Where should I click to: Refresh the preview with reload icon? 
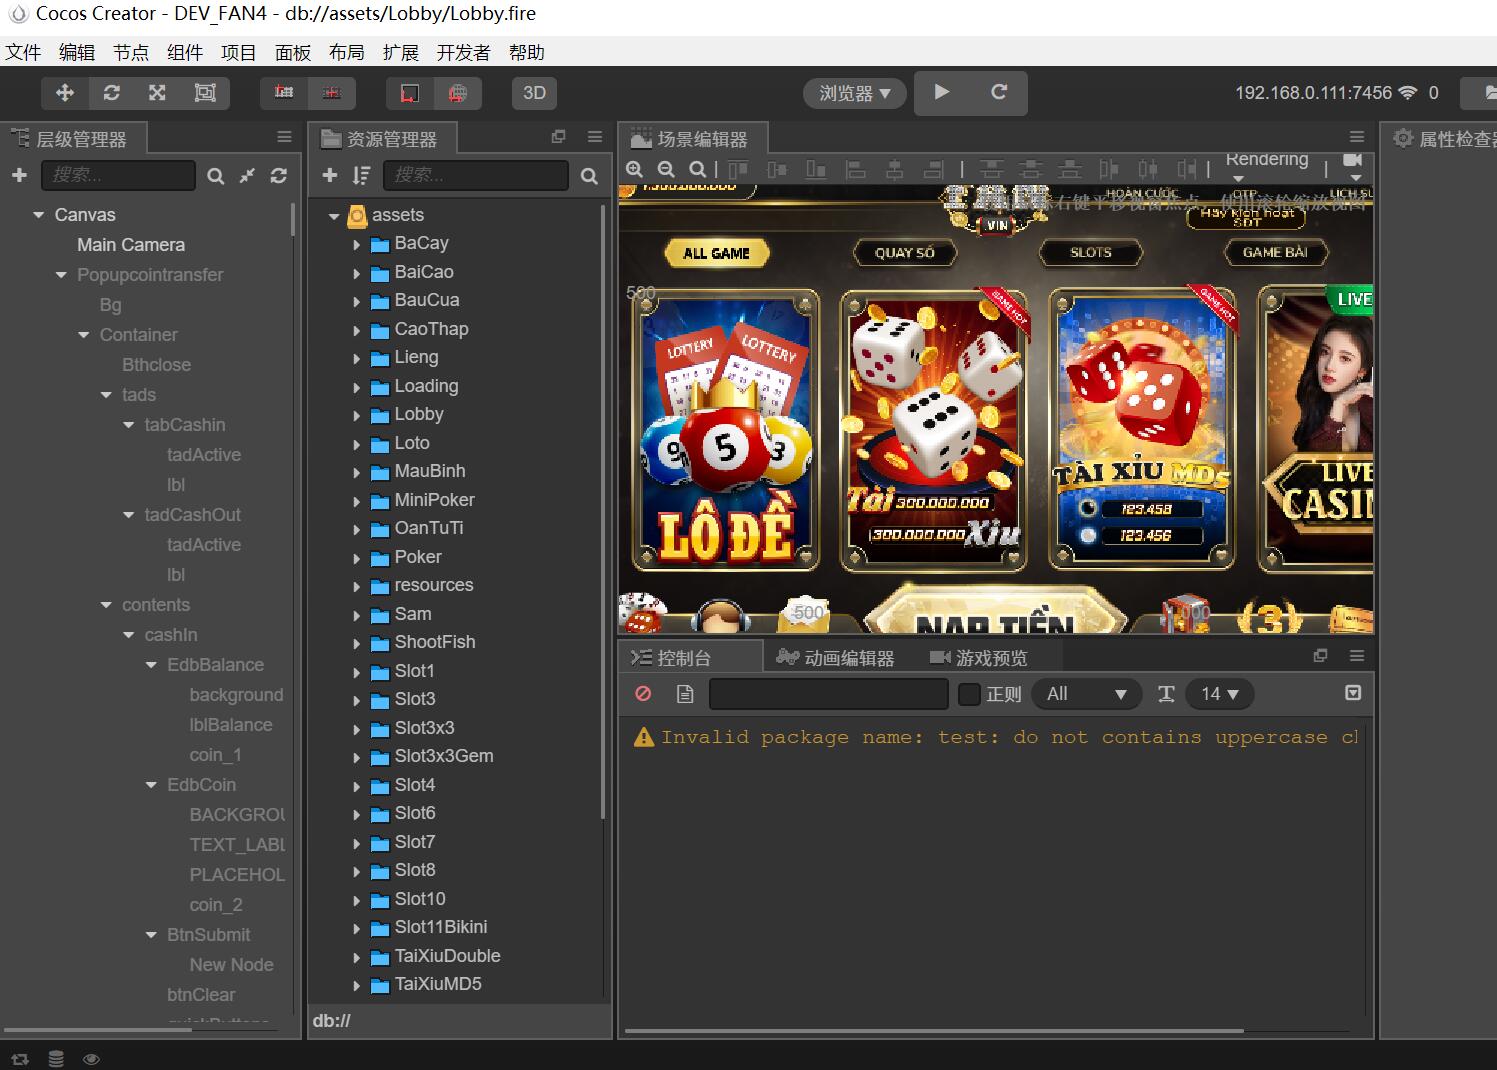[x=998, y=92]
